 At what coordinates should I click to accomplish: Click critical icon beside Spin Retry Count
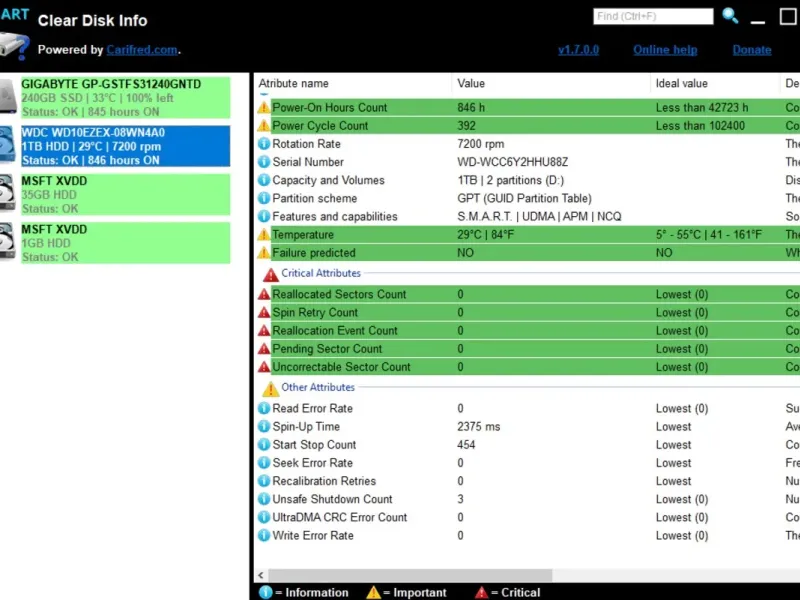(264, 312)
